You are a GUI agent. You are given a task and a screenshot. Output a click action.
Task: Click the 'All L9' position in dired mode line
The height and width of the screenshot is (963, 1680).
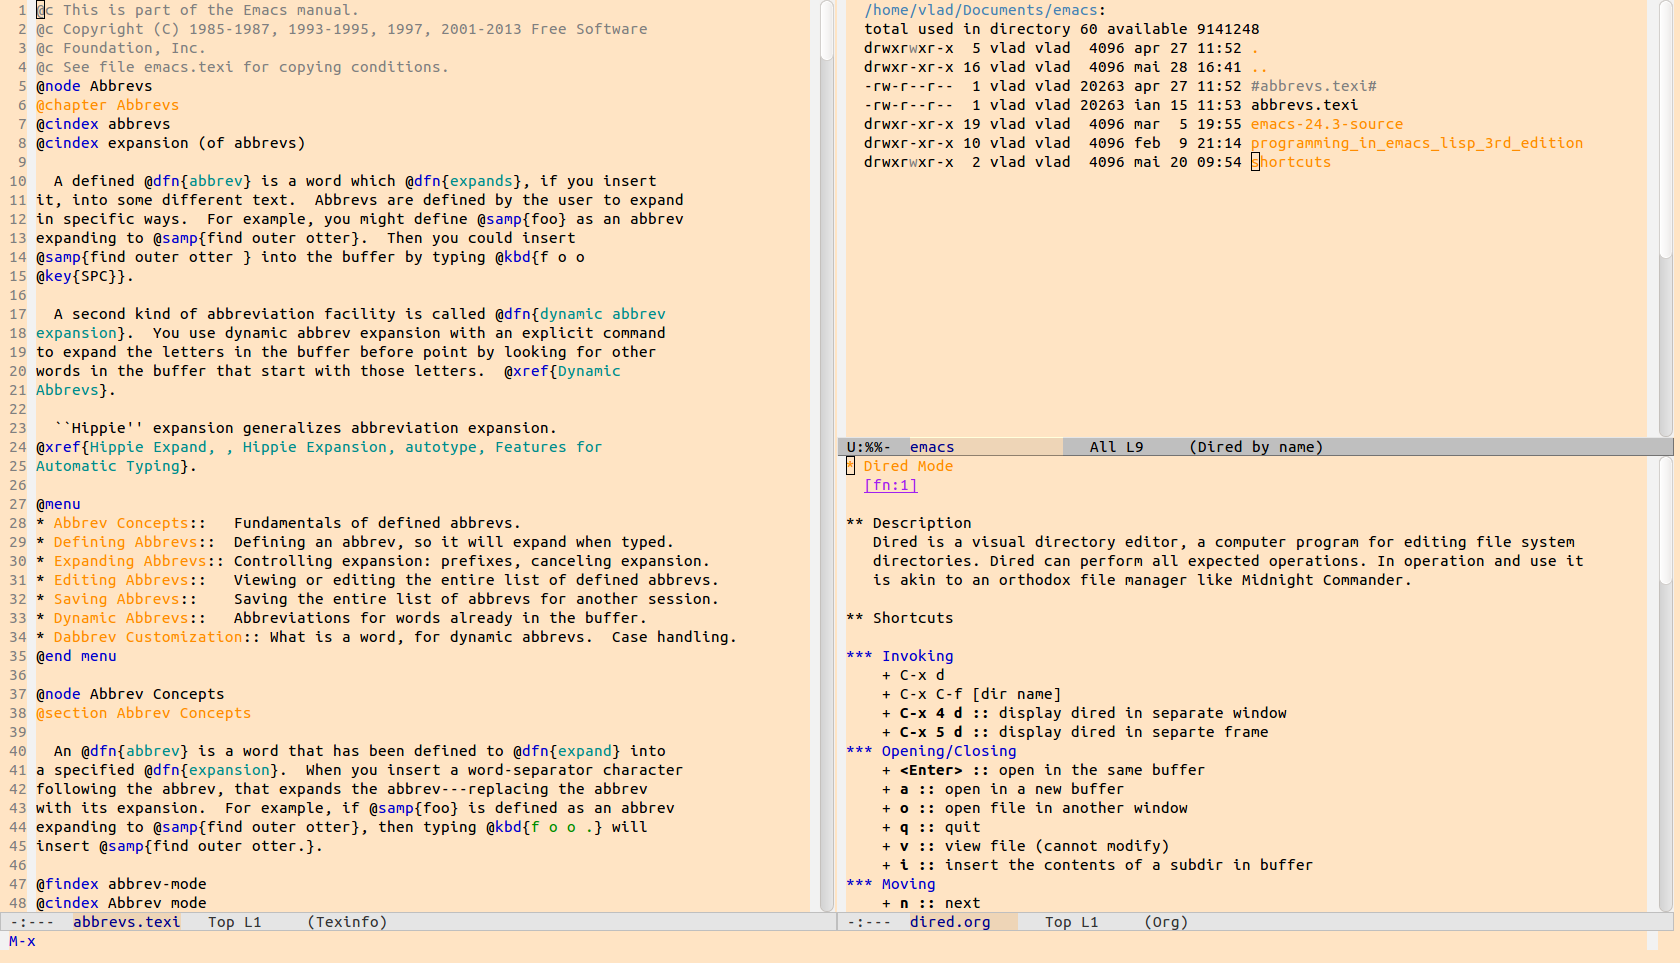pyautogui.click(x=1117, y=447)
